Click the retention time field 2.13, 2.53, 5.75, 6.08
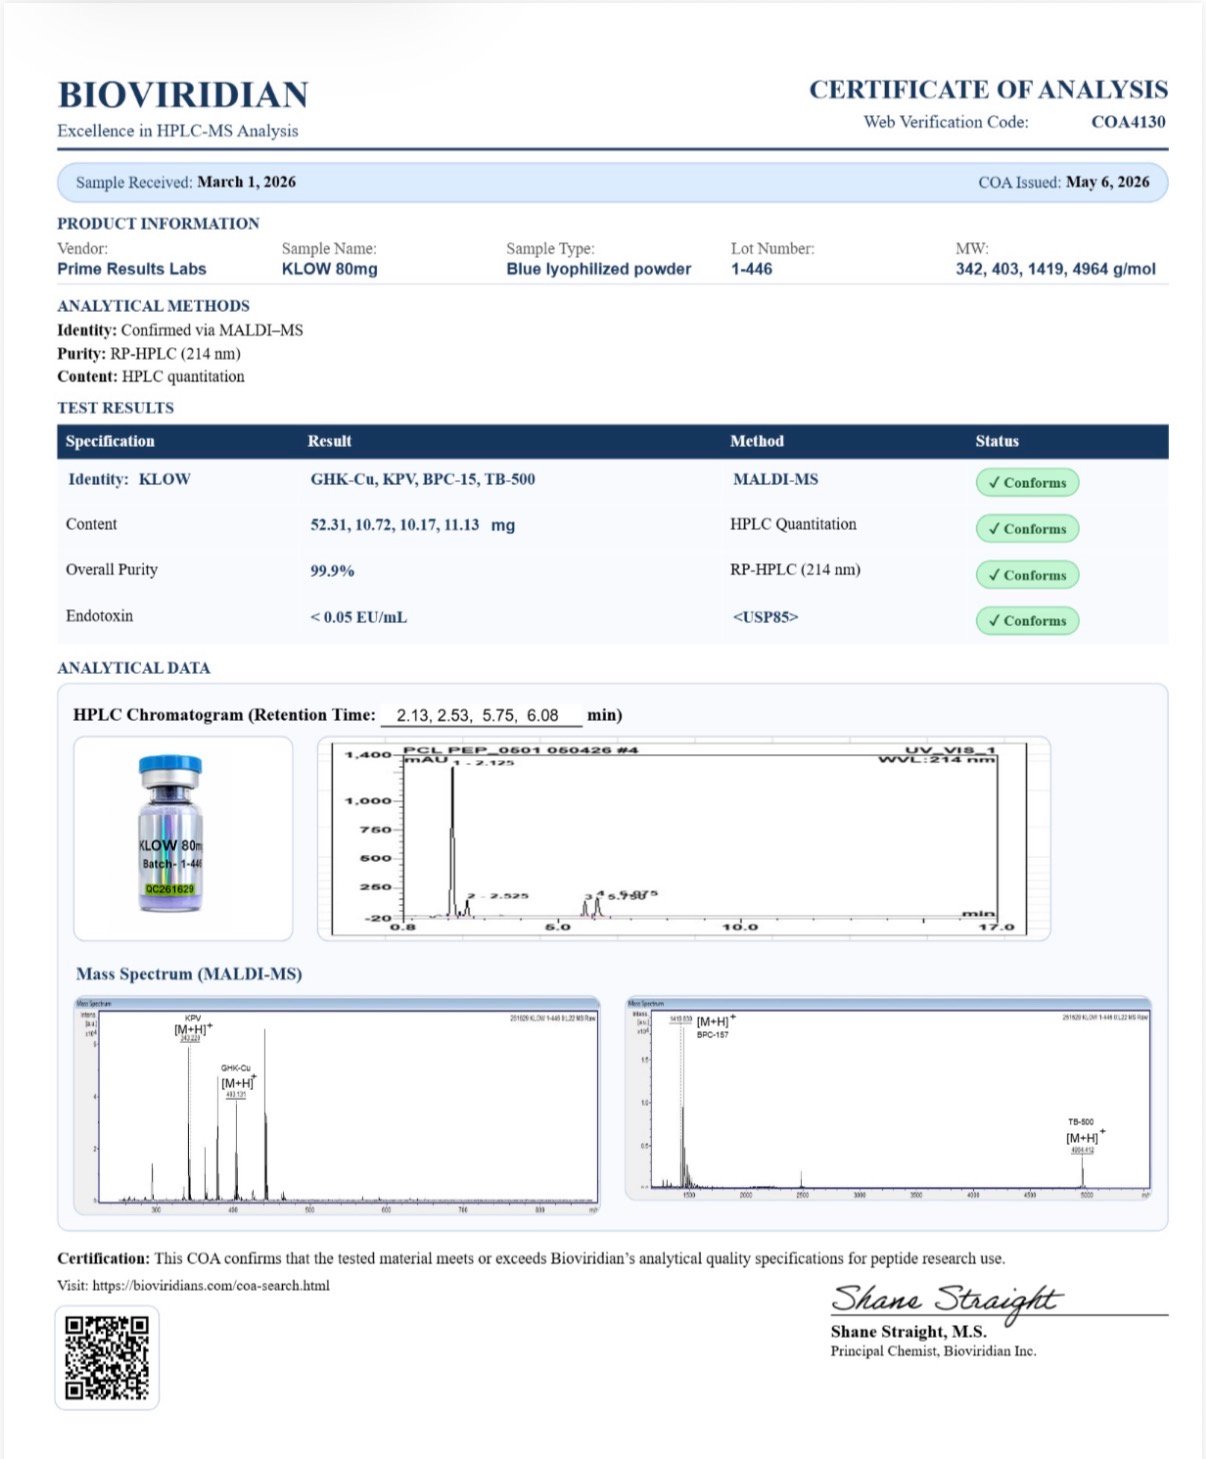 481,715
